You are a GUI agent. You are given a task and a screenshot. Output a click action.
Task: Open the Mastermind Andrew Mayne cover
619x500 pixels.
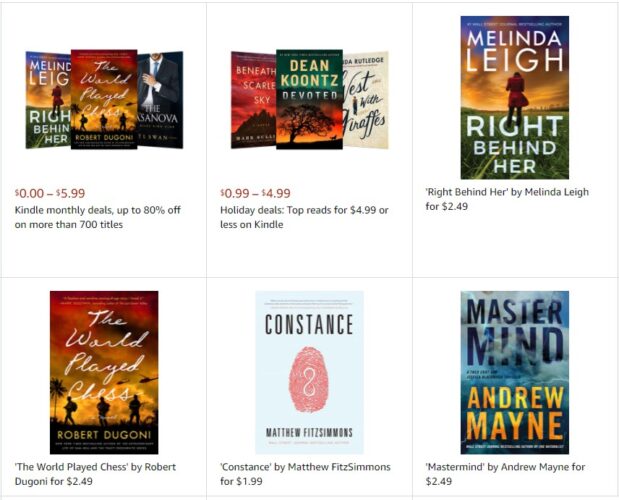click(514, 372)
